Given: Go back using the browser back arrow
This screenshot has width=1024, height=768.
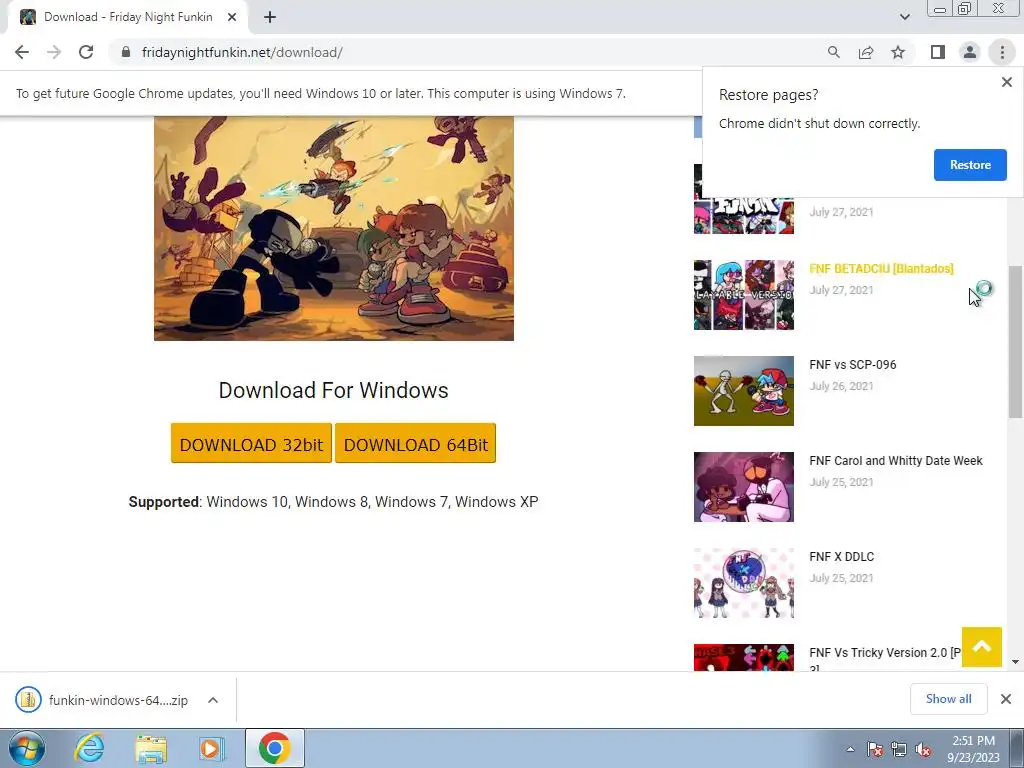Looking at the screenshot, I should (x=22, y=52).
